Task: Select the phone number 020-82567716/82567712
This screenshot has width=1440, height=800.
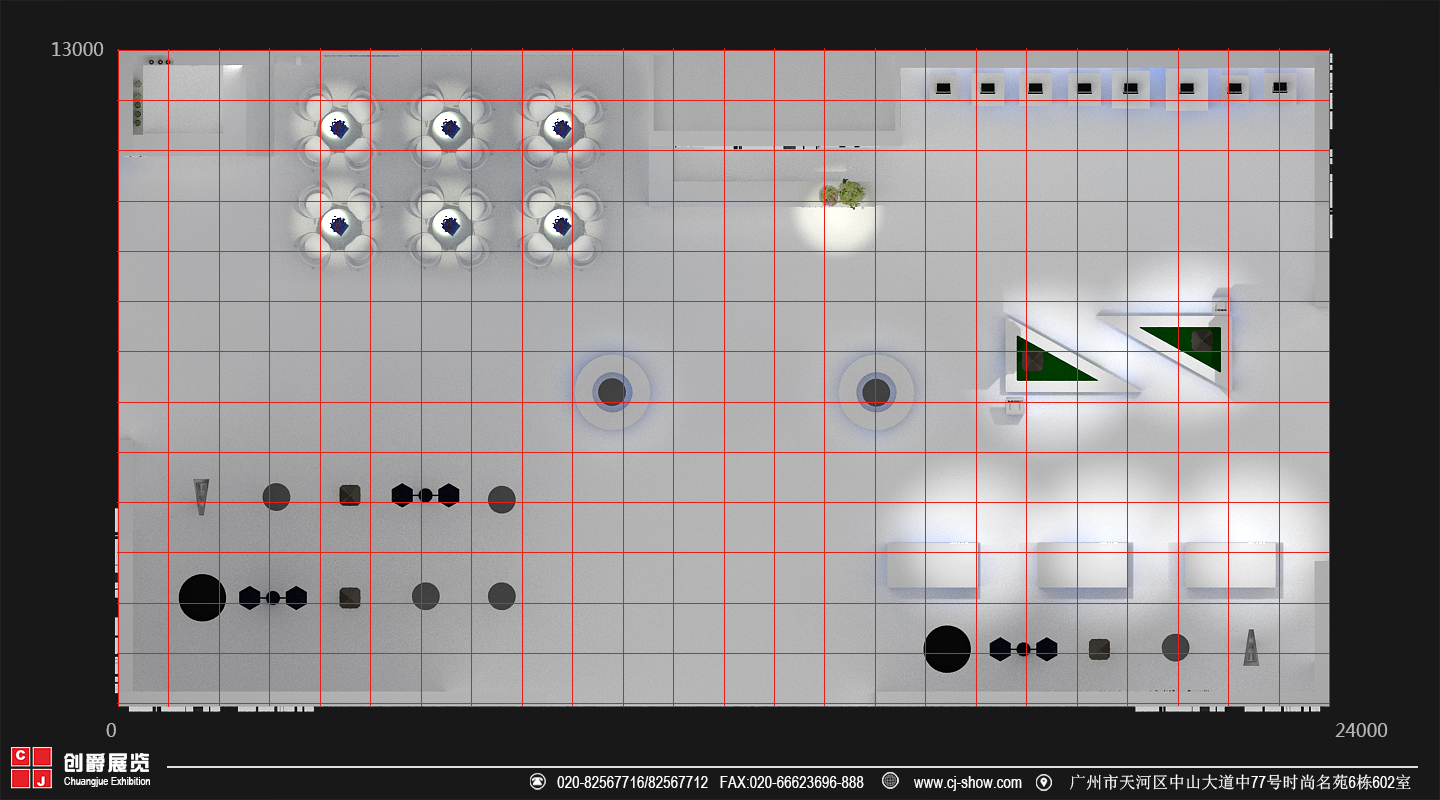Action: [x=632, y=782]
